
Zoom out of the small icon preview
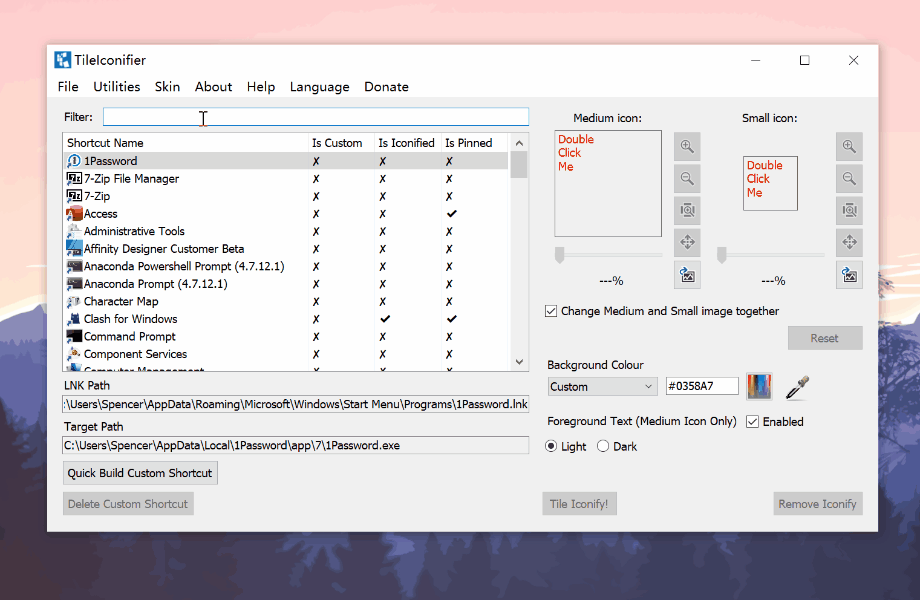pyautogui.click(x=849, y=178)
